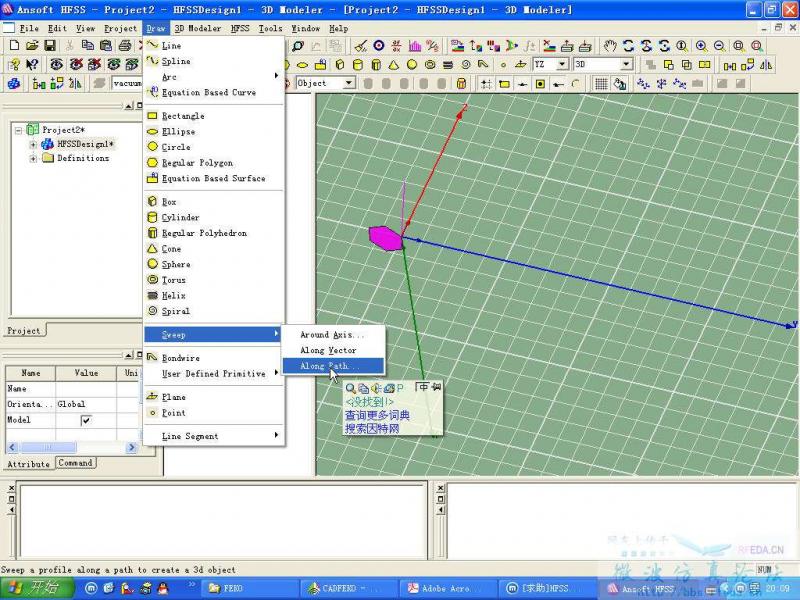Click the more-dictionaries link in popup
This screenshot has width=800, height=600.
pyautogui.click(x=377, y=415)
